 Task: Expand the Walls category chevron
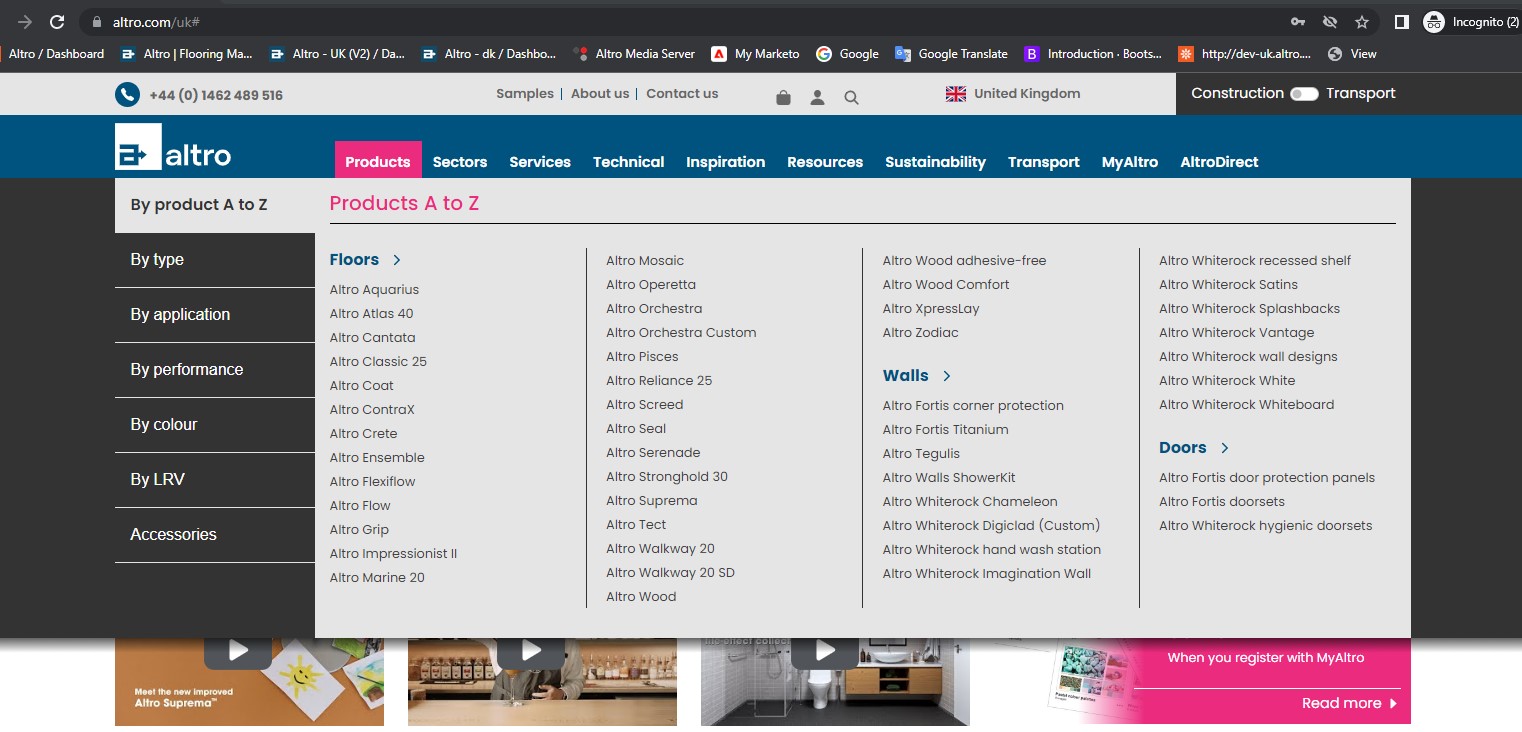[x=945, y=375]
